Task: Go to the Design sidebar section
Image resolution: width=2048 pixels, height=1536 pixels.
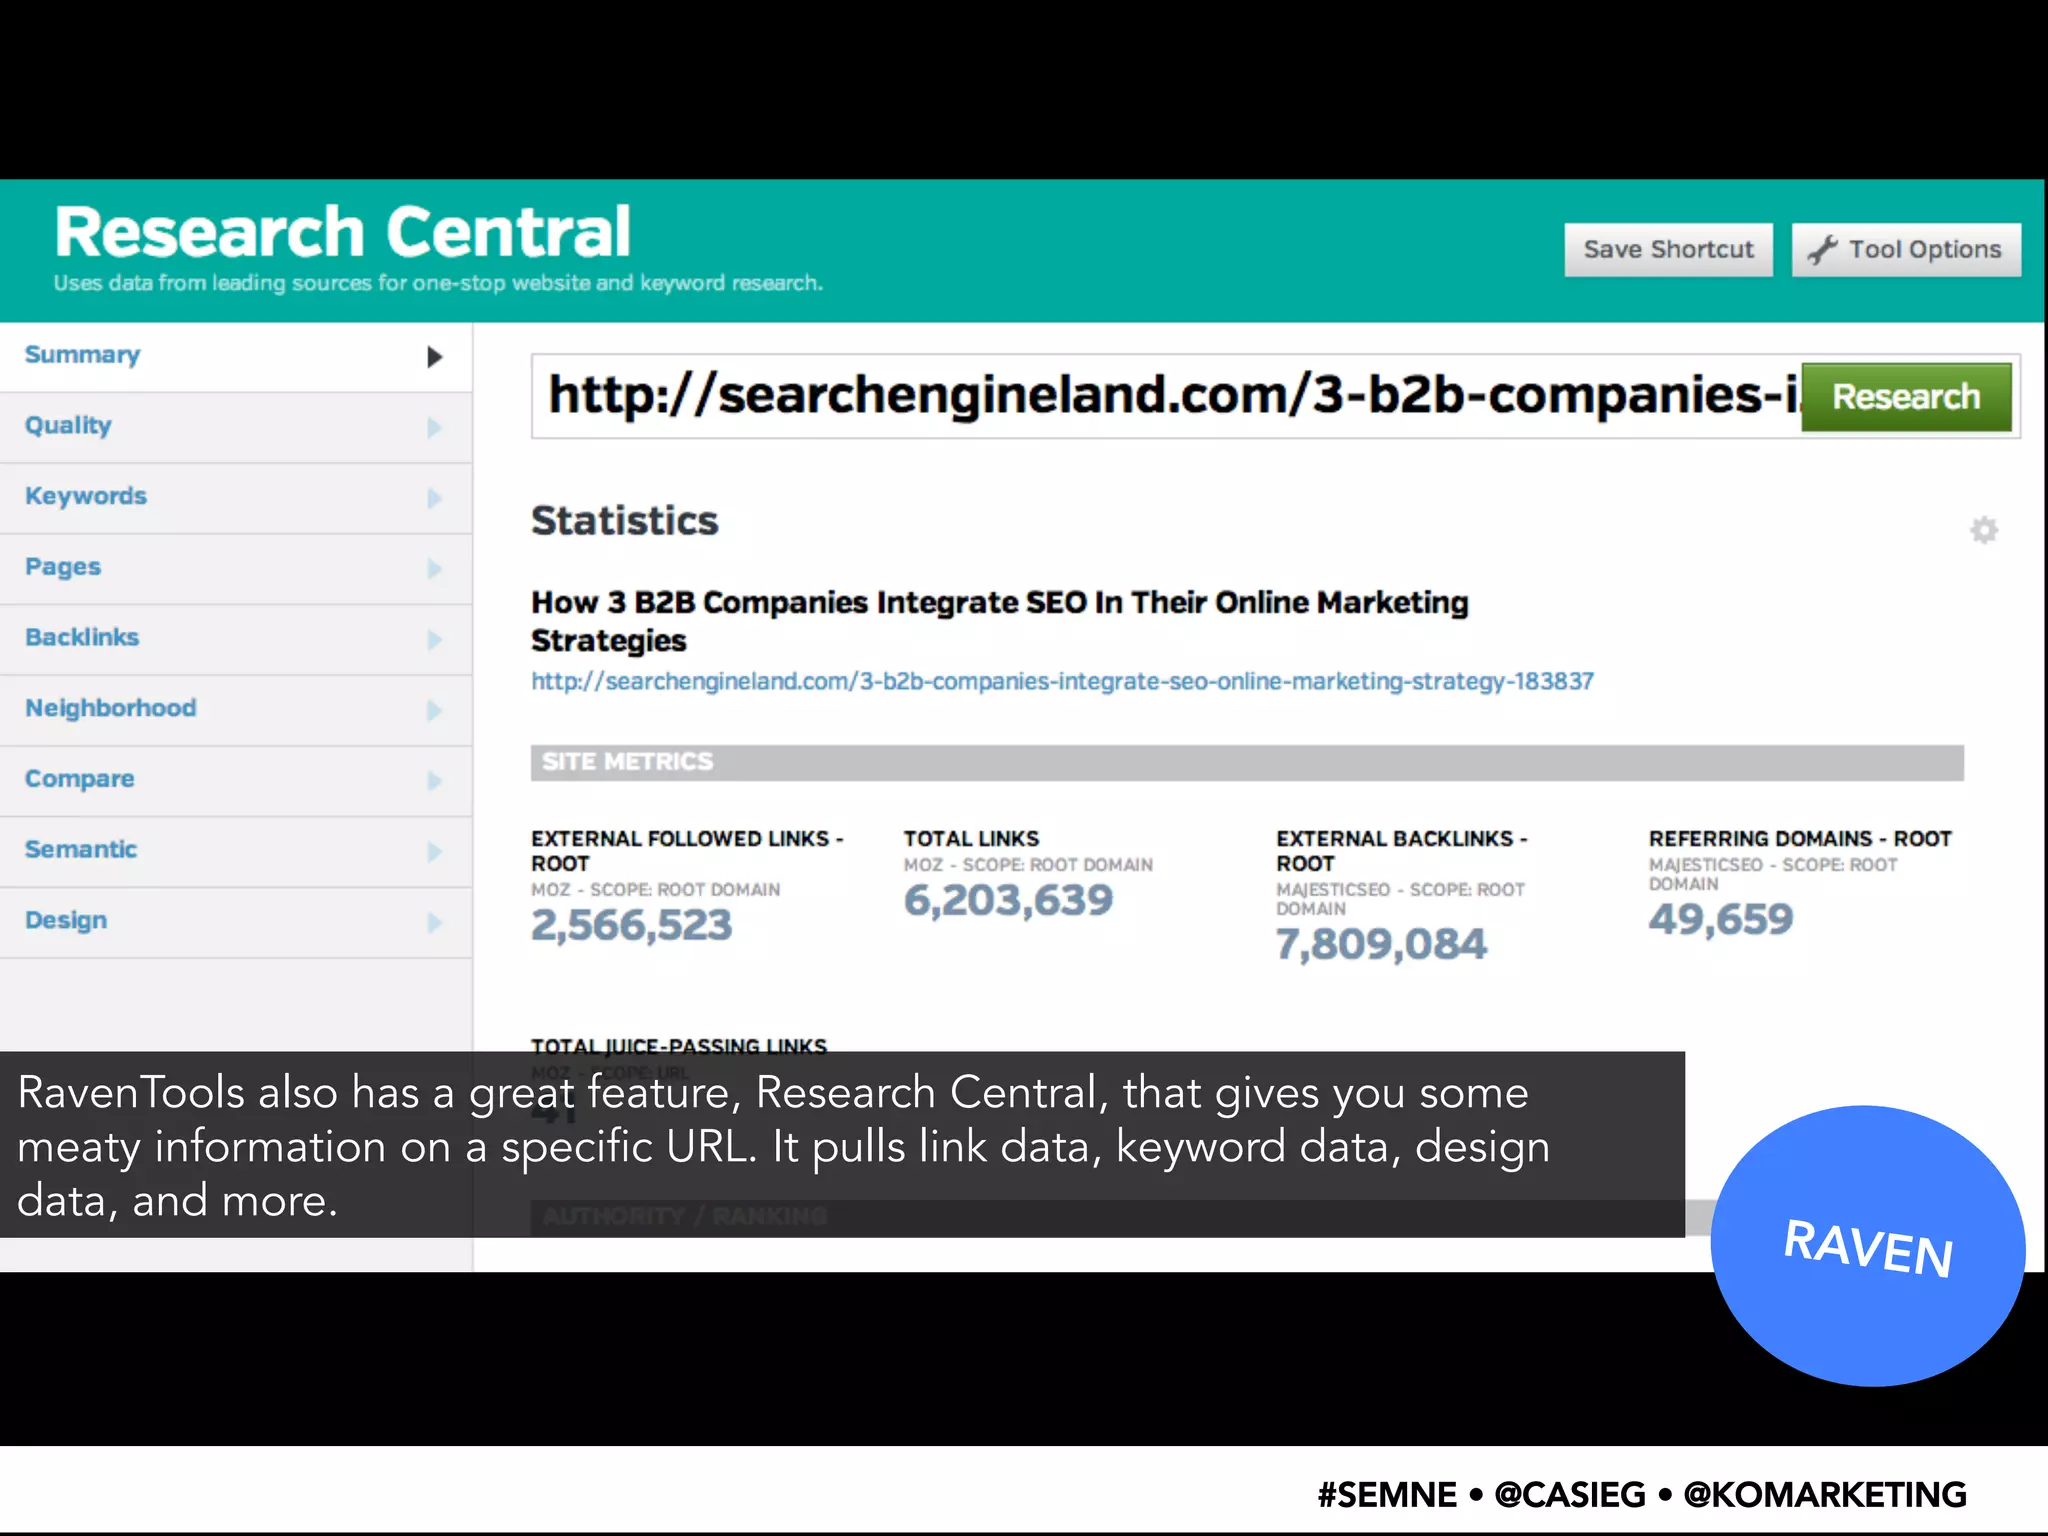Action: coord(236,921)
